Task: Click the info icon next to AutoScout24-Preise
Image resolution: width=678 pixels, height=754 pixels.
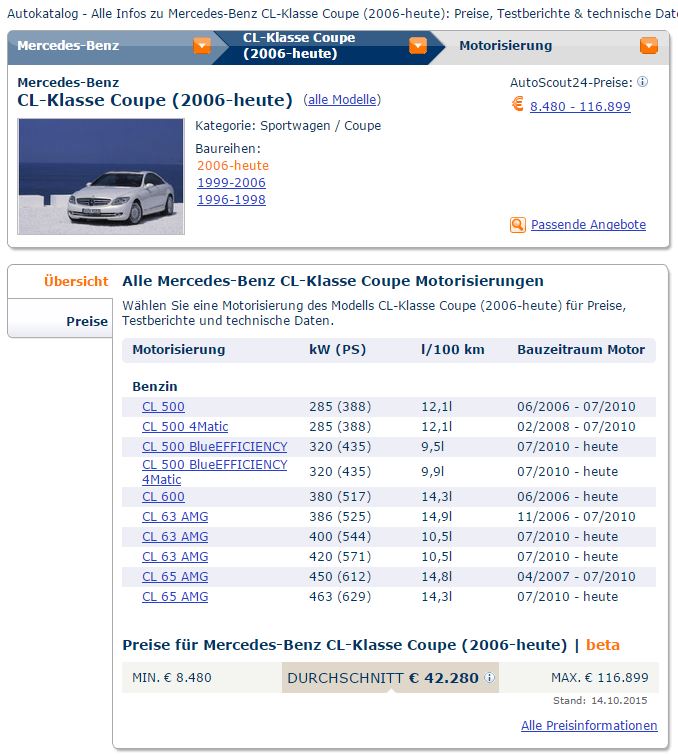Action: pyautogui.click(x=642, y=82)
